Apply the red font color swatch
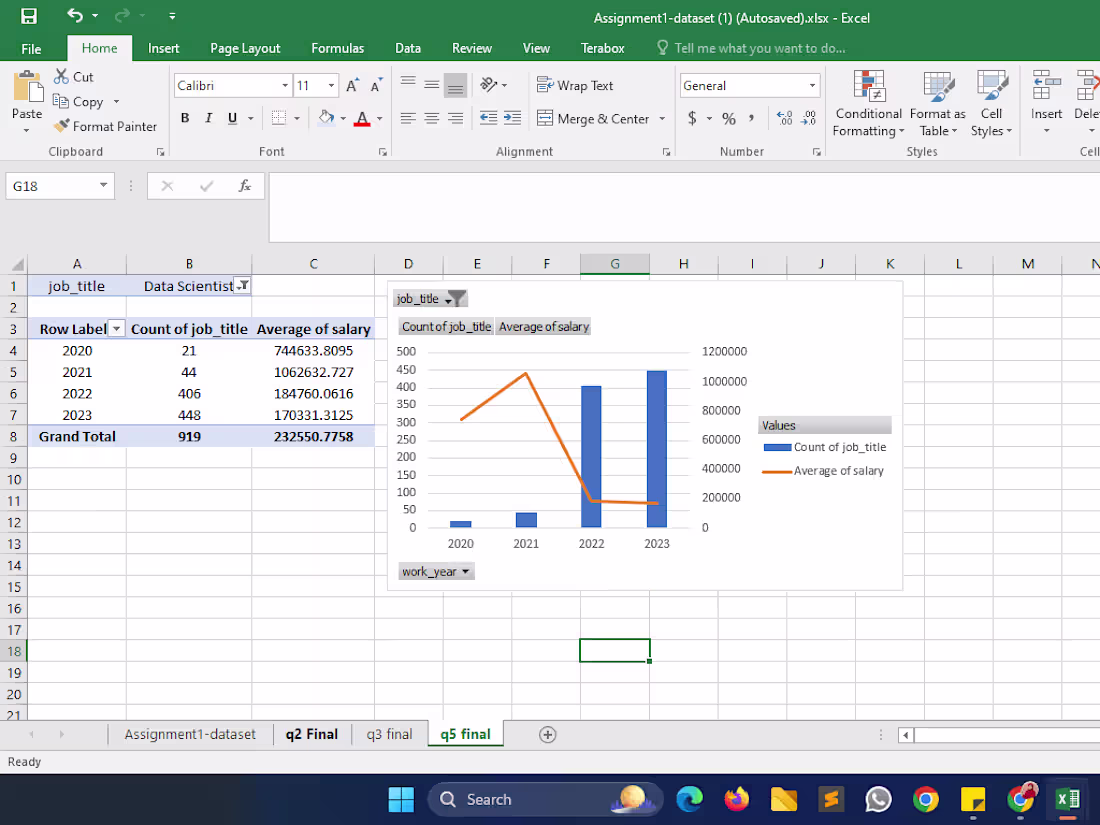 point(362,118)
